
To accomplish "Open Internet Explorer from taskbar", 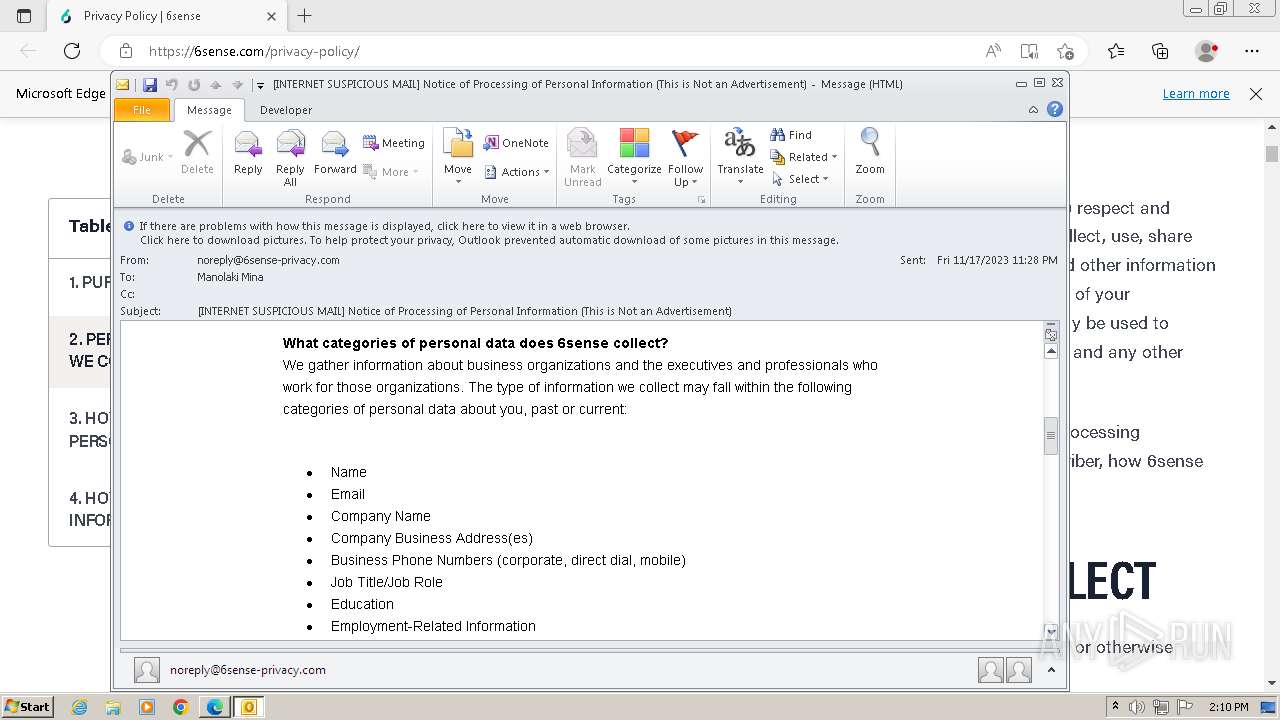I will (80, 707).
